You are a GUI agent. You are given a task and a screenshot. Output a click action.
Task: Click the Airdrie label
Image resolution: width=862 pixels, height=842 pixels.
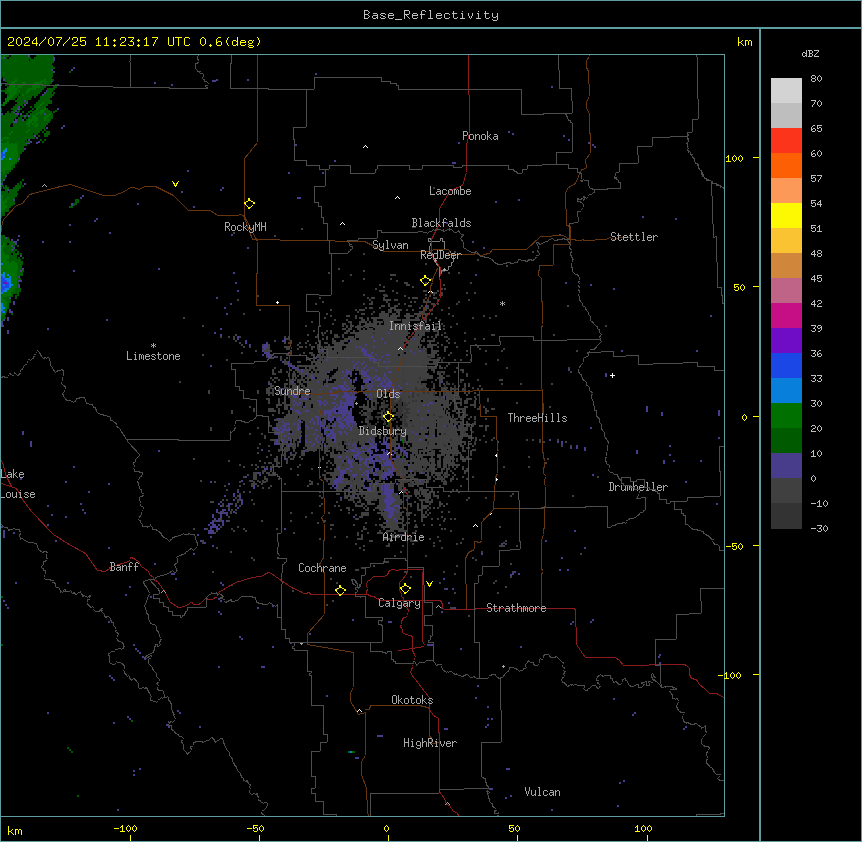[x=404, y=537]
